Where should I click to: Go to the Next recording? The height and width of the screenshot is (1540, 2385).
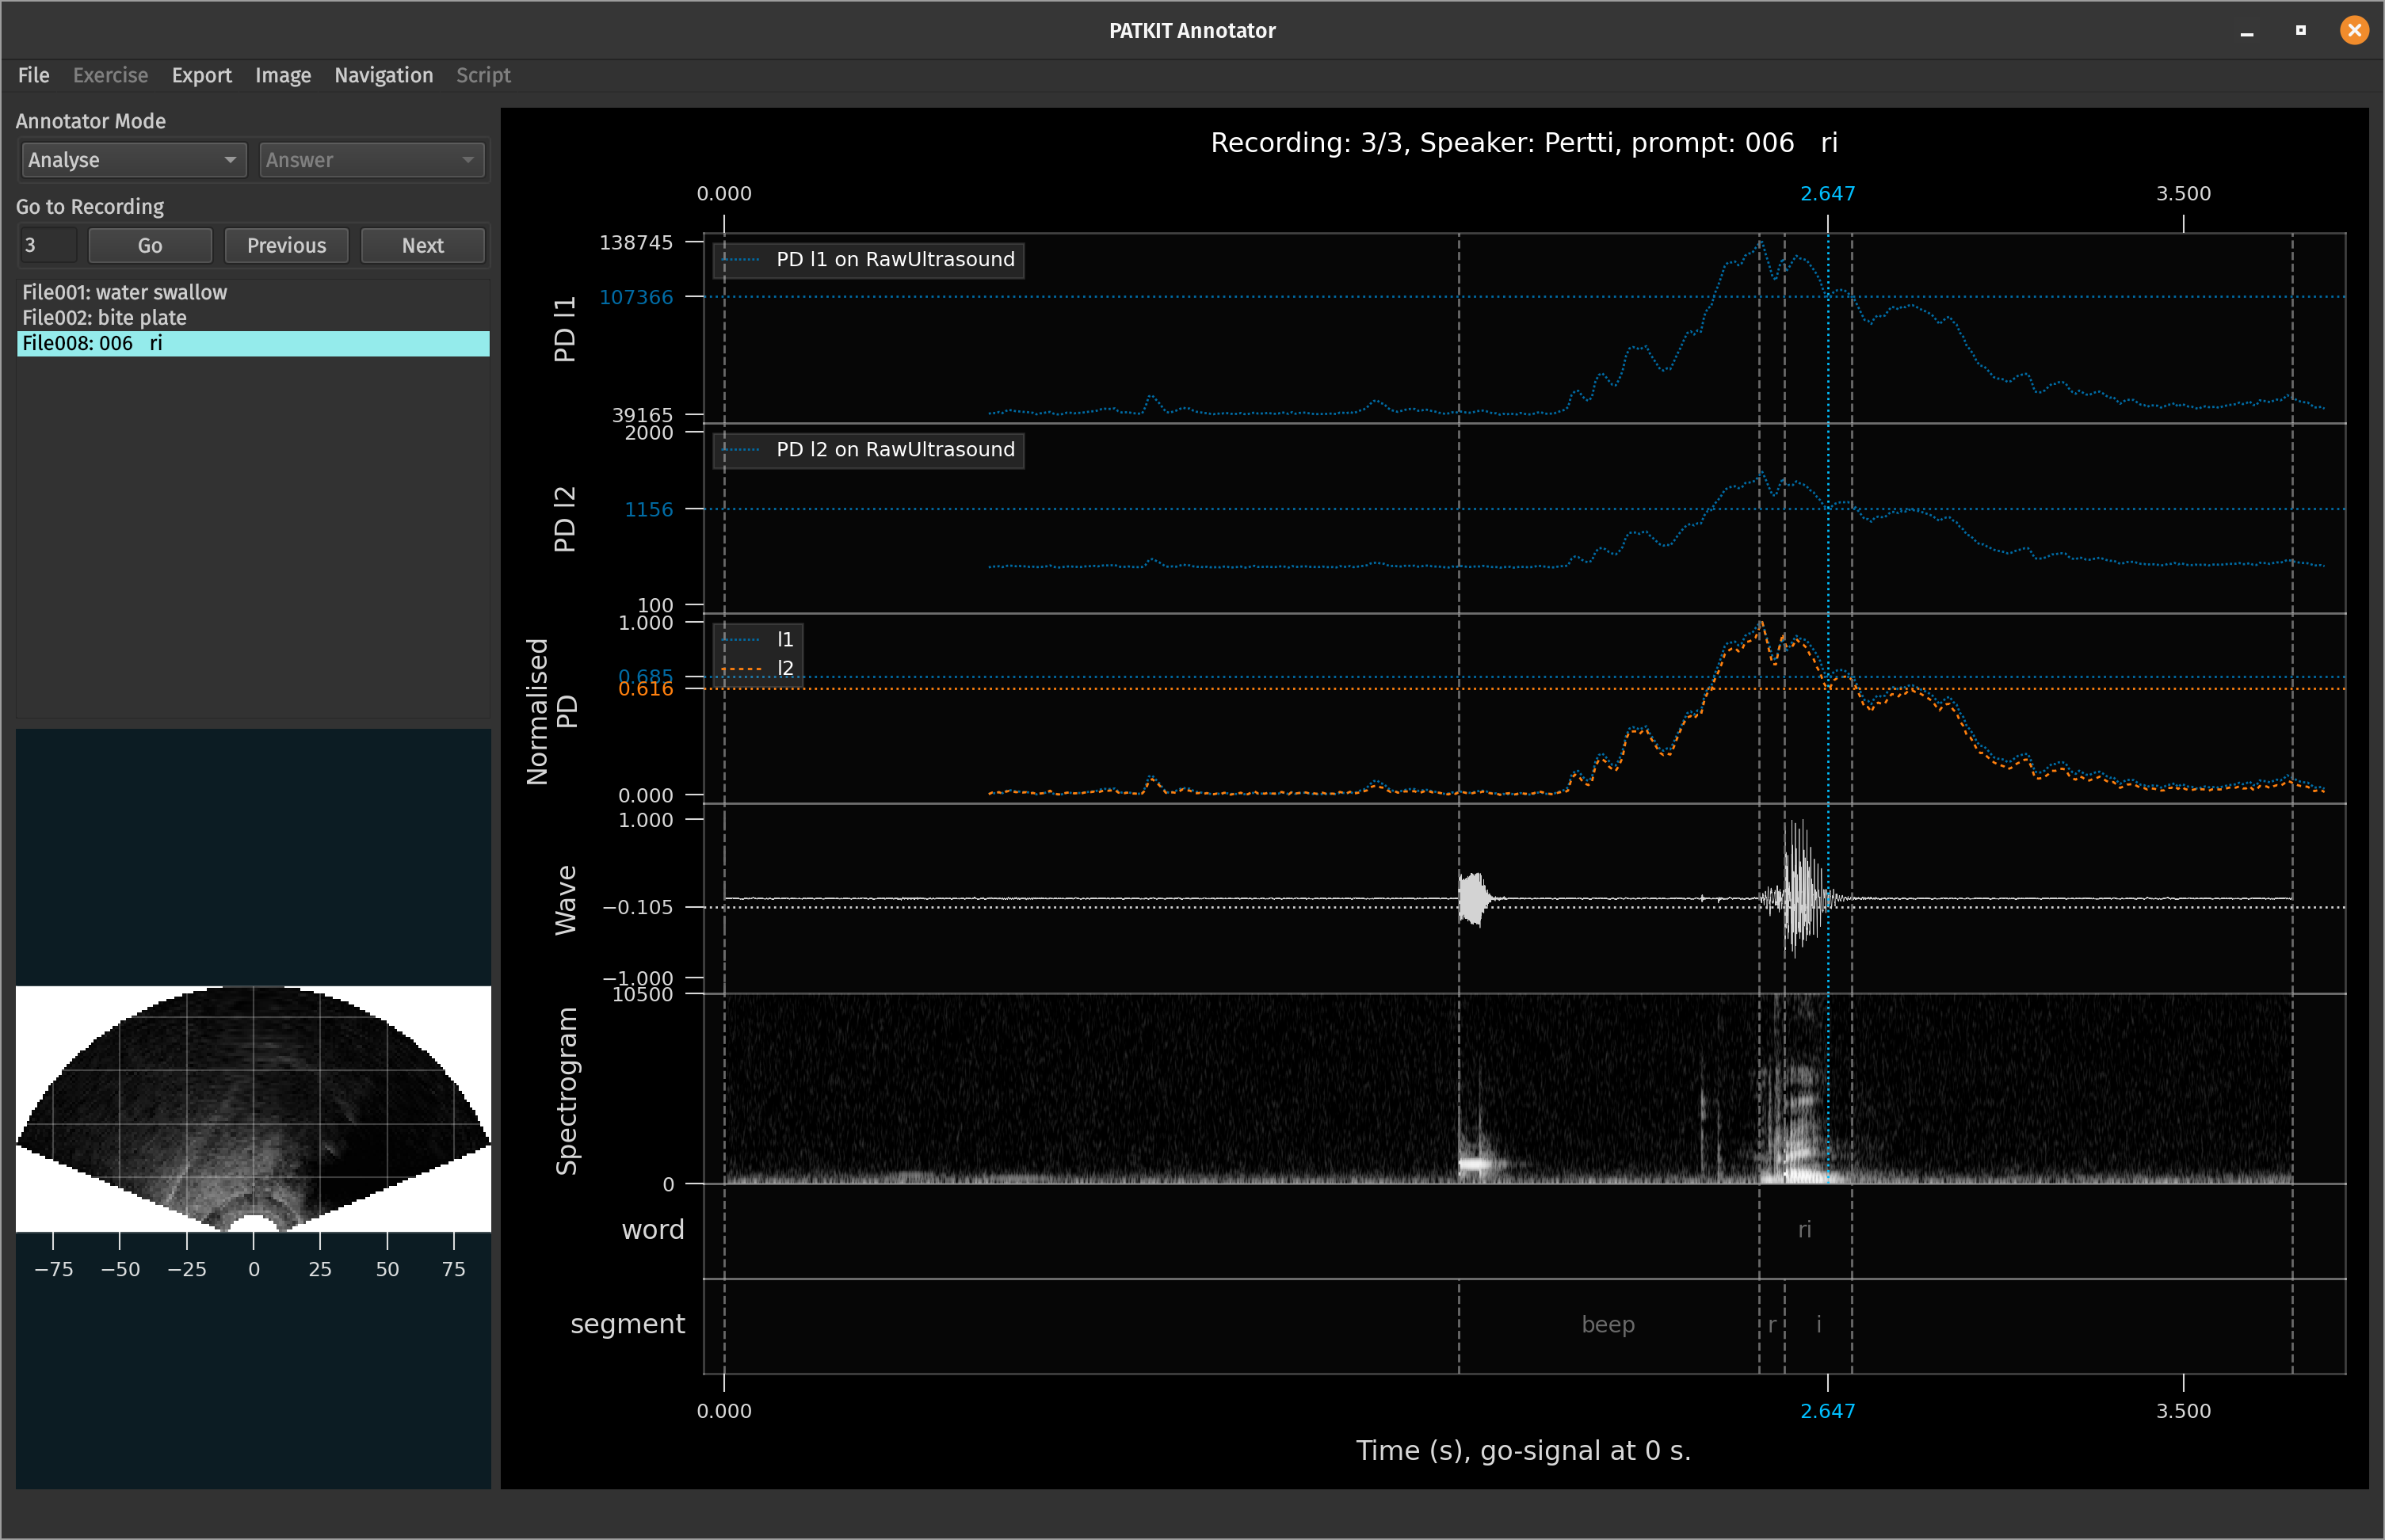(x=422, y=245)
